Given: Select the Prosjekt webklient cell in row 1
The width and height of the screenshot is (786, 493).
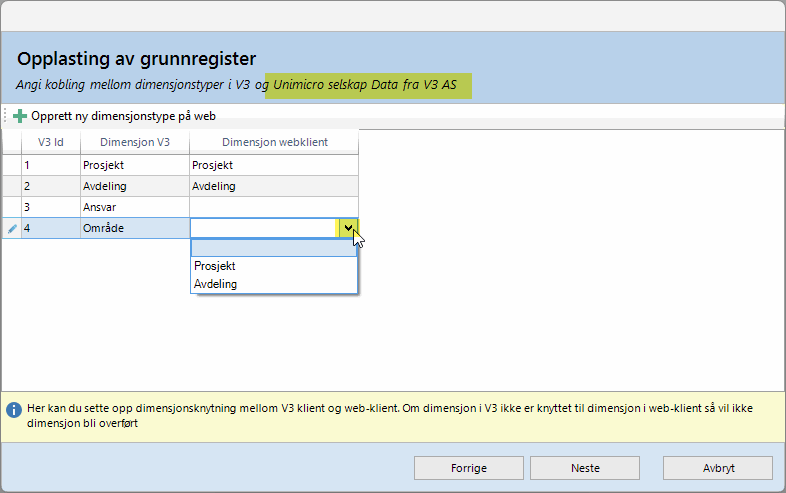Looking at the screenshot, I should (273, 165).
